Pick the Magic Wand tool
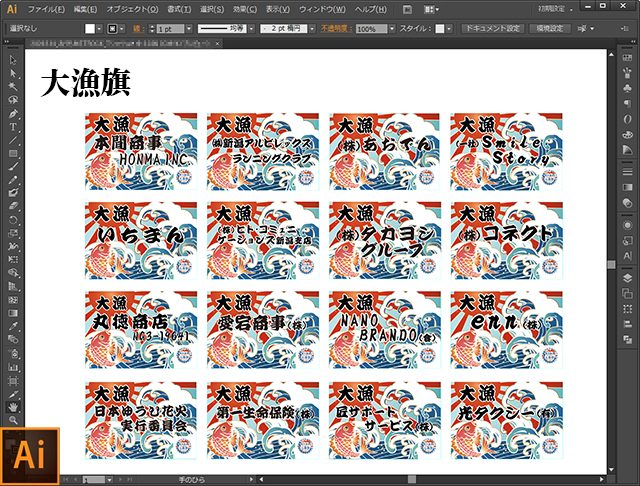Image resolution: width=640 pixels, height=486 pixels. click(13, 87)
